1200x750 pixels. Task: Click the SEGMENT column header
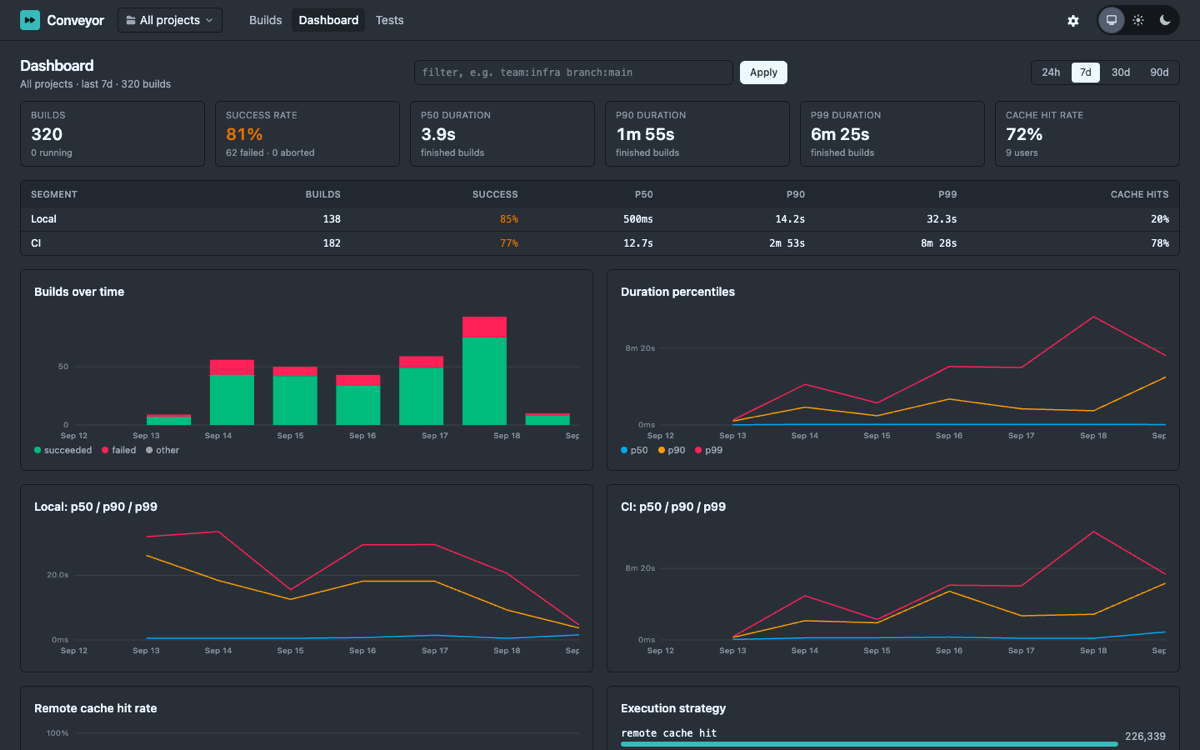coord(54,194)
